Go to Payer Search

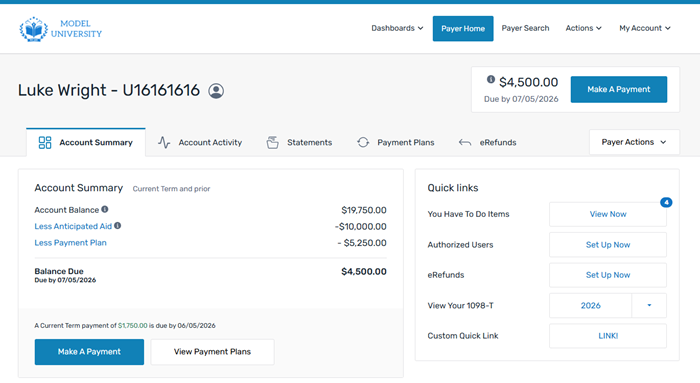tap(525, 28)
